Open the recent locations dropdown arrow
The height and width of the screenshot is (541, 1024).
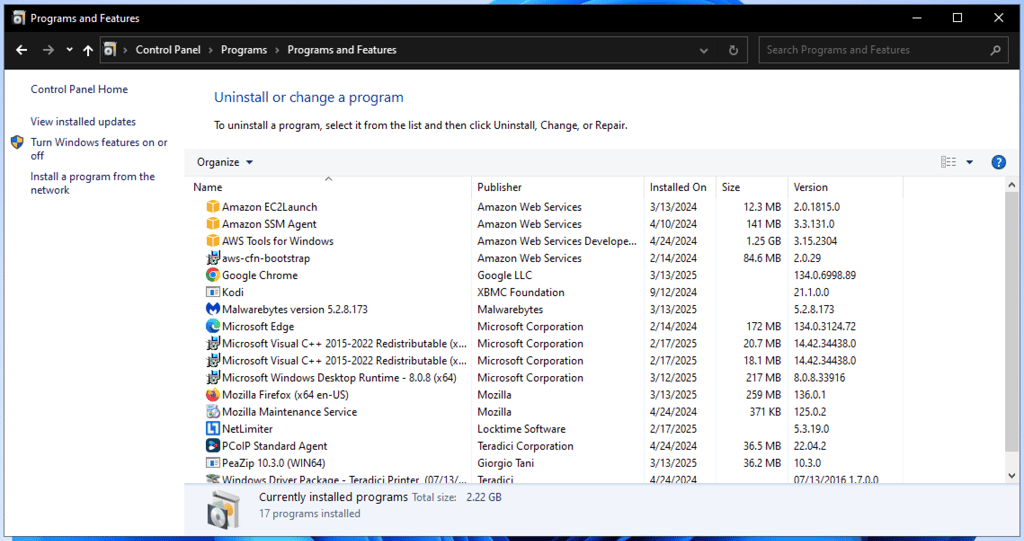[69, 50]
